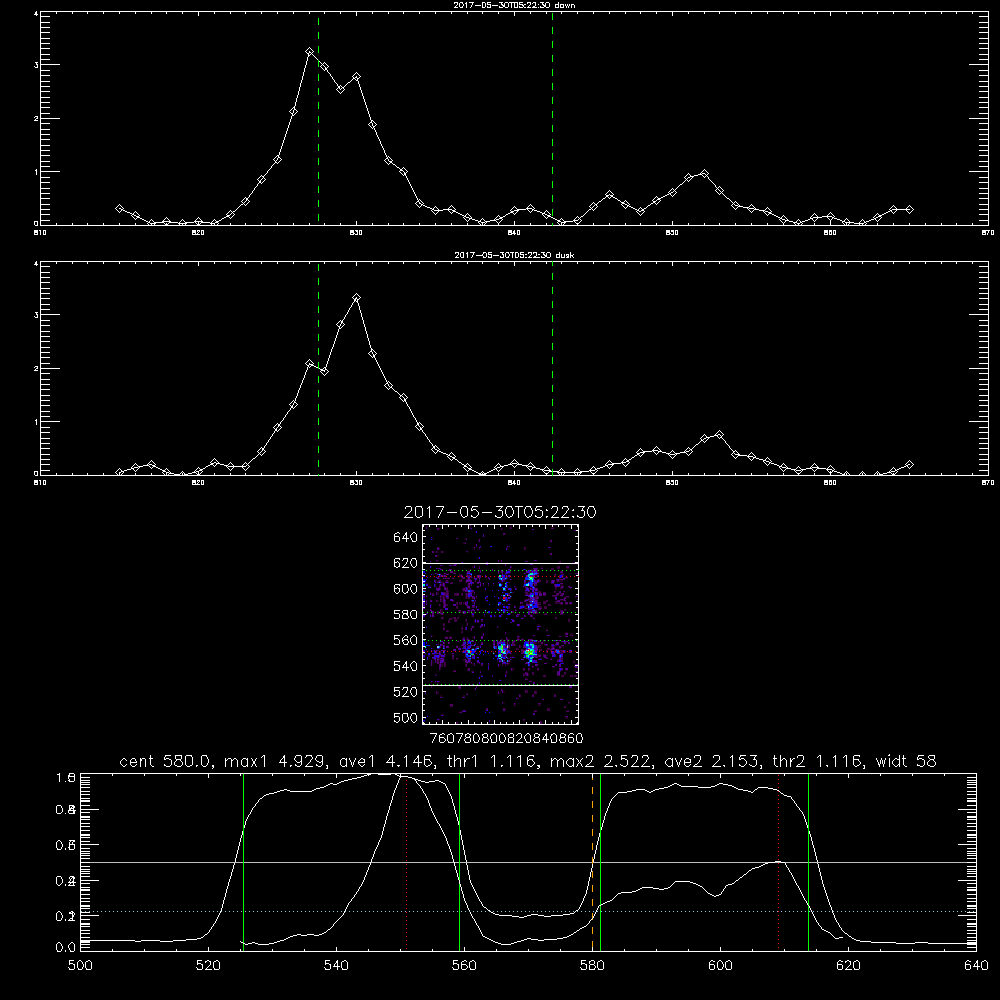
Task: Click the dusk plot title text
Action: pyautogui.click(x=514, y=255)
